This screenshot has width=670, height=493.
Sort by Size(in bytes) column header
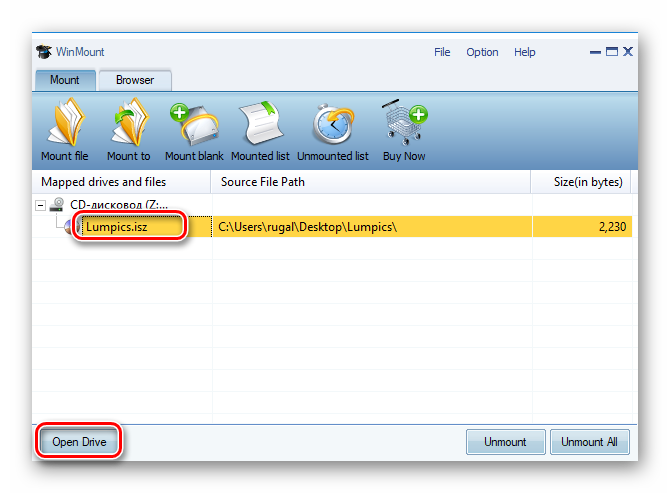581,182
